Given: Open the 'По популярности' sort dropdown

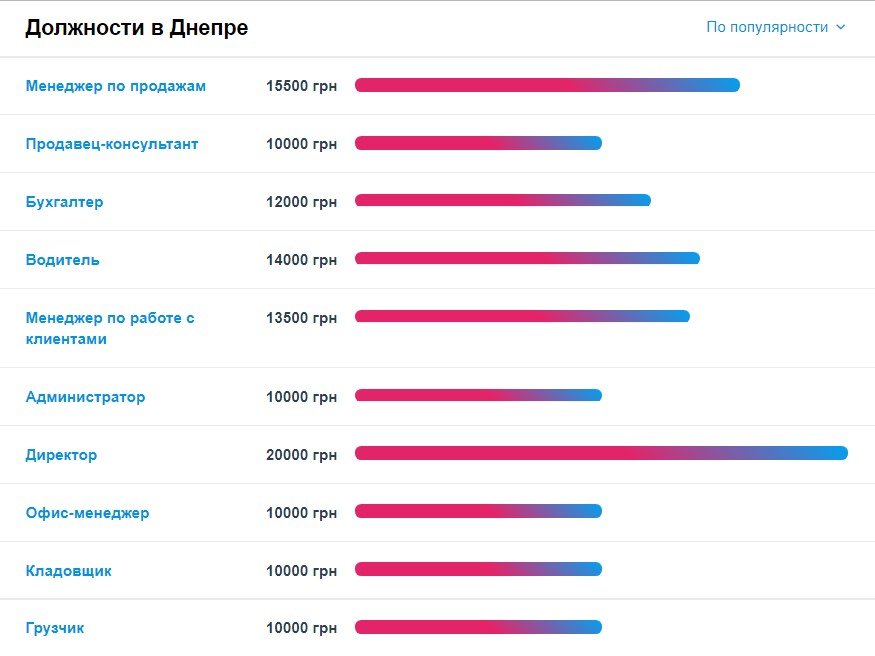Looking at the screenshot, I should click(x=767, y=27).
